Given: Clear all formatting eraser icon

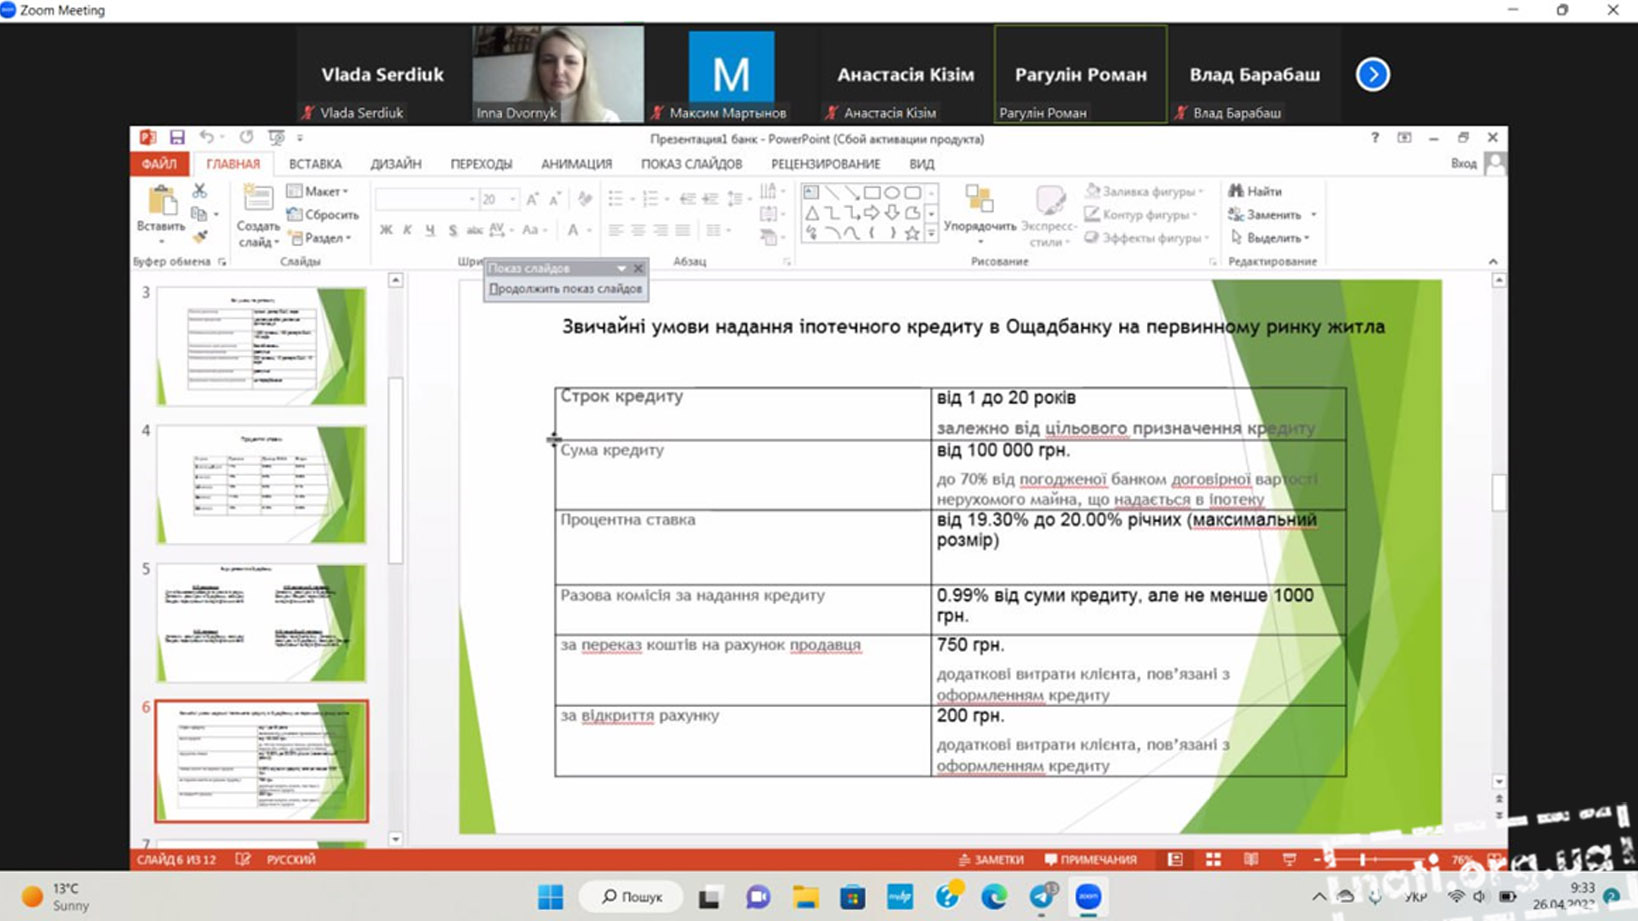Looking at the screenshot, I should 585,199.
